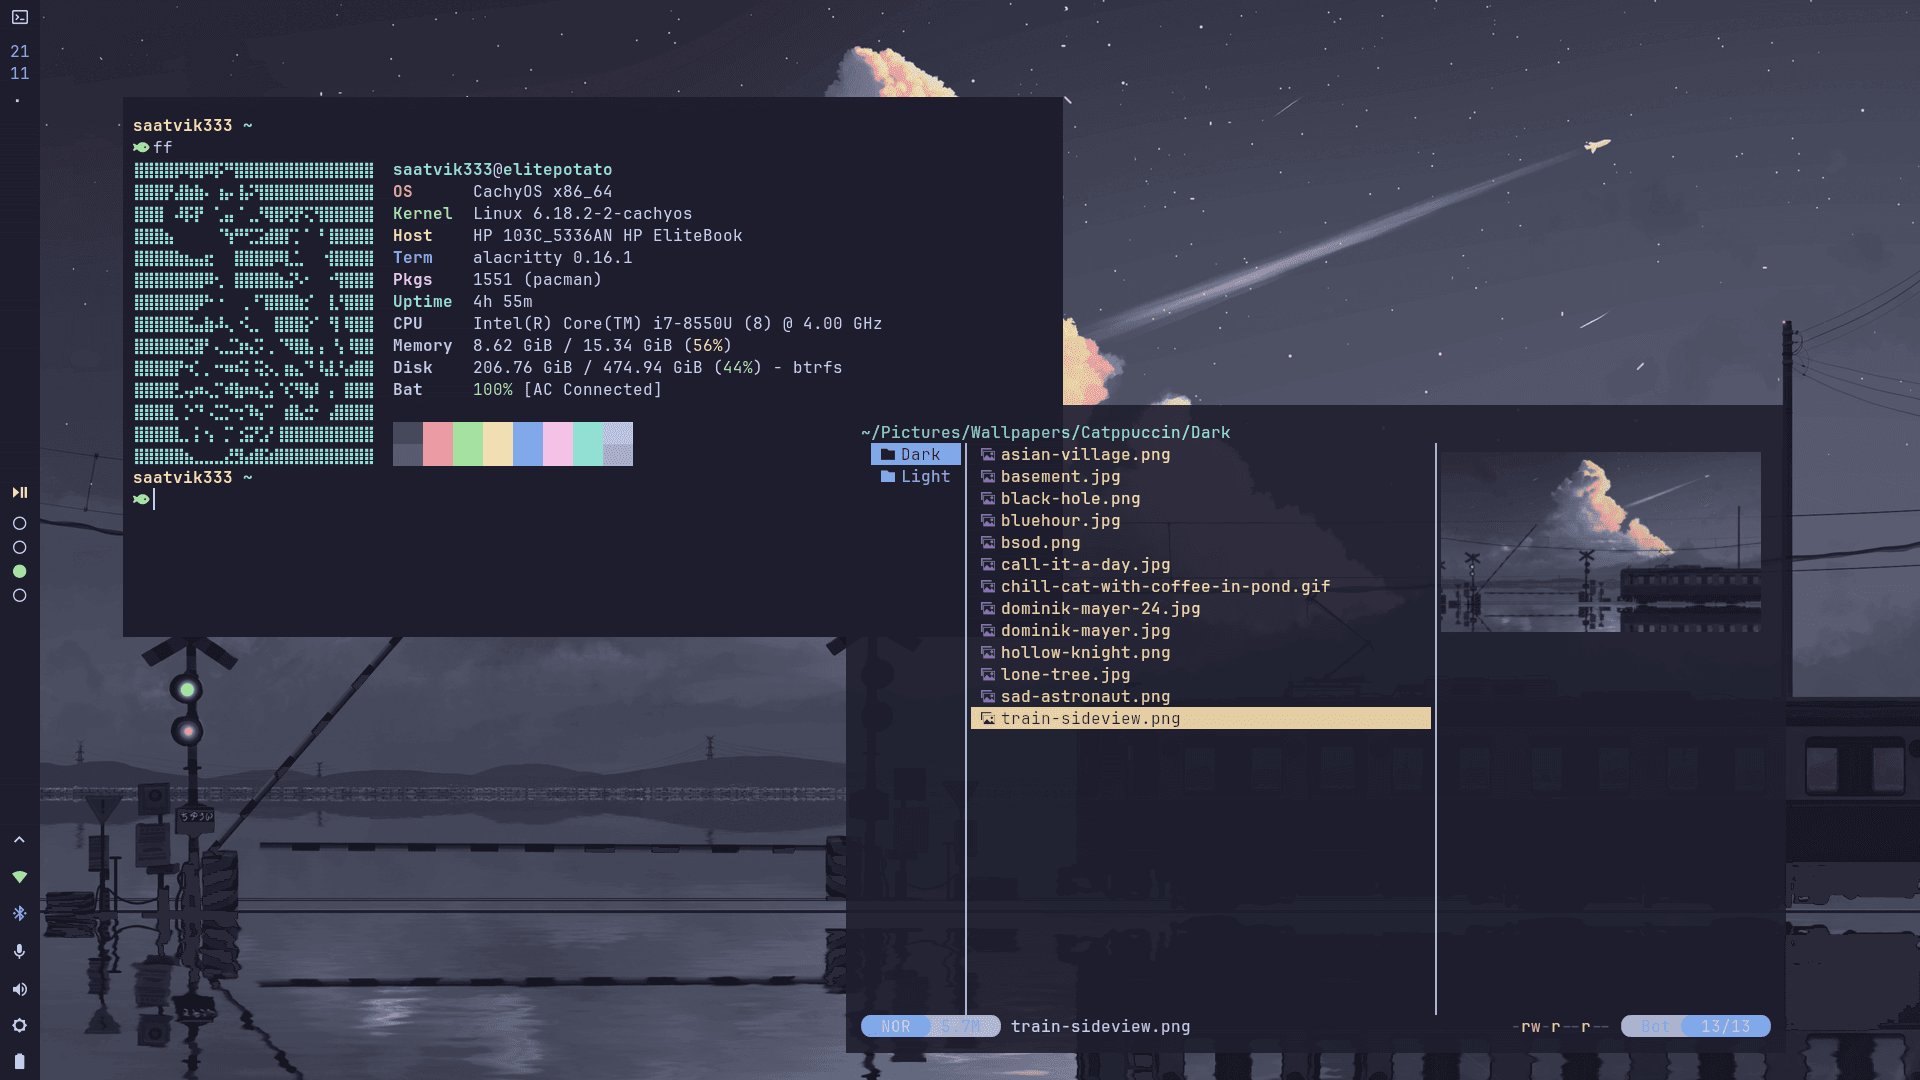The image size is (1920, 1080).
Task: Toggle the Bluetooth icon in the sidebar
Action: click(x=19, y=912)
